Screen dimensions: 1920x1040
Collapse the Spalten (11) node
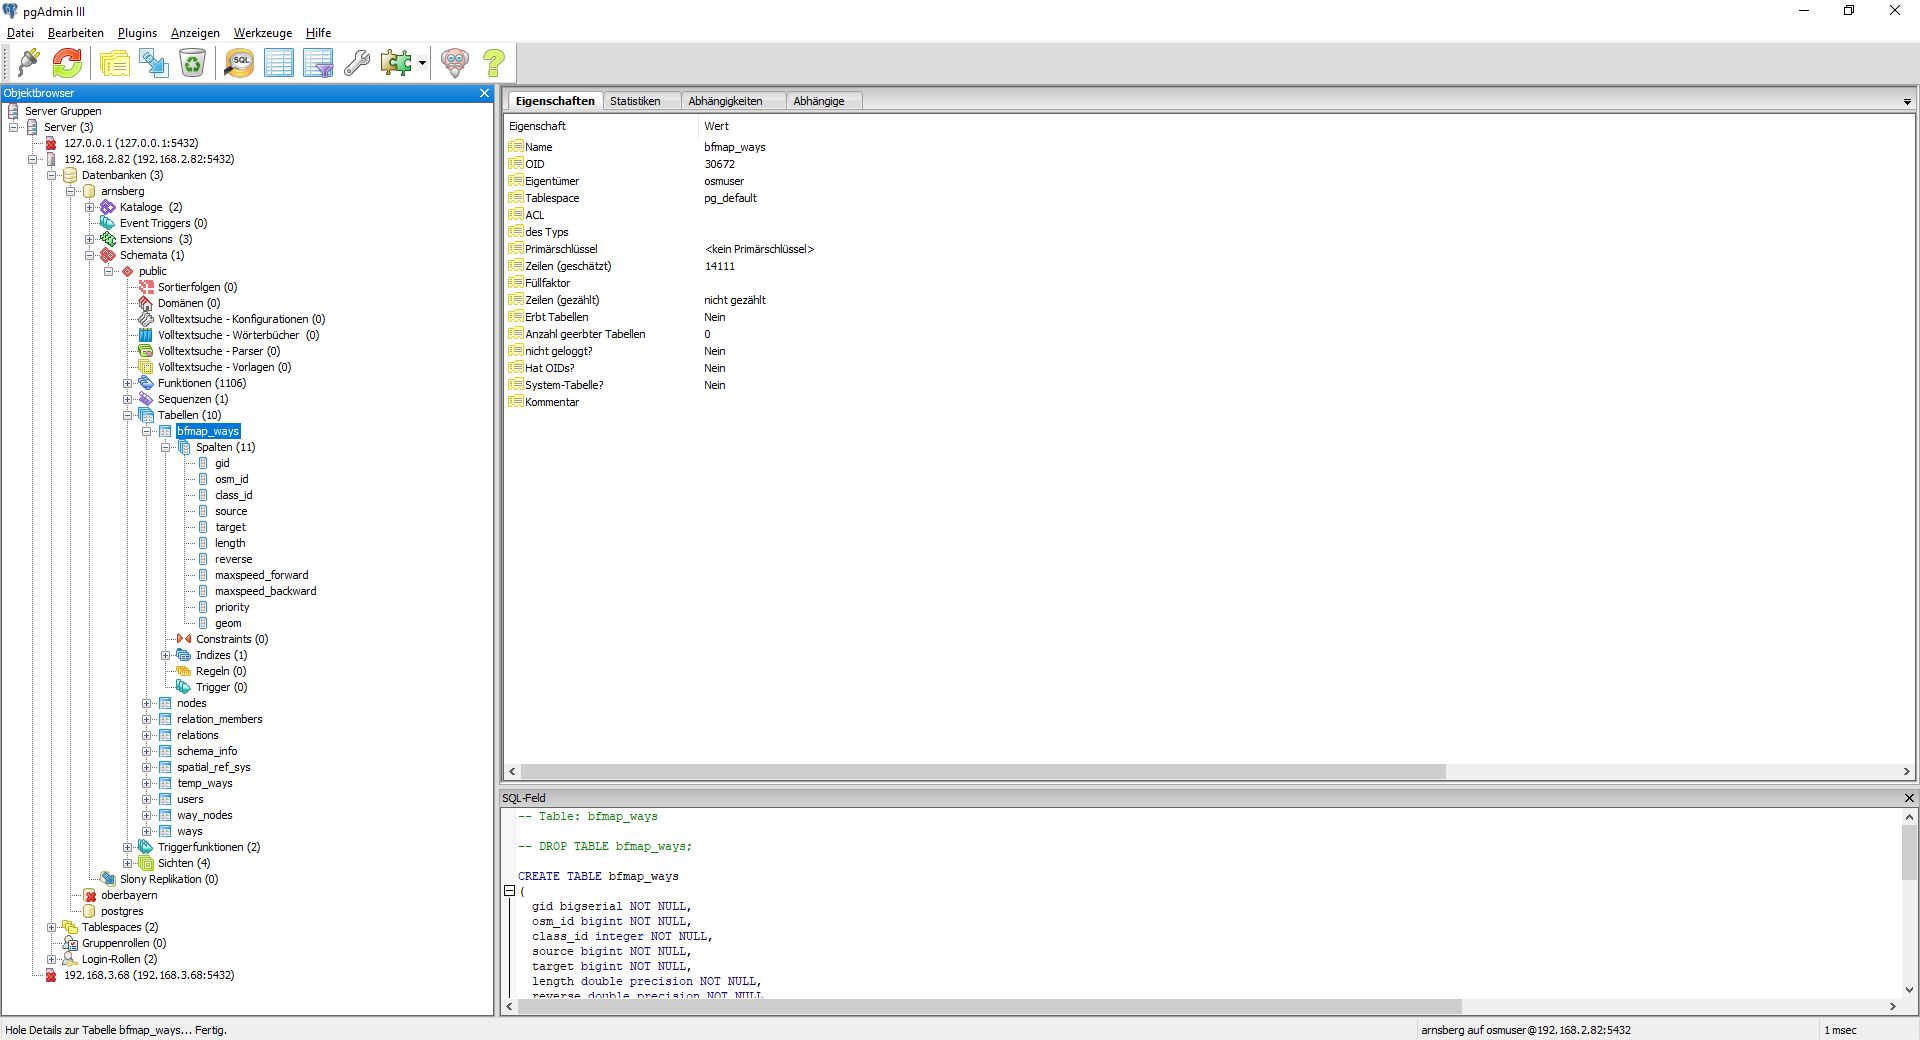(x=166, y=447)
